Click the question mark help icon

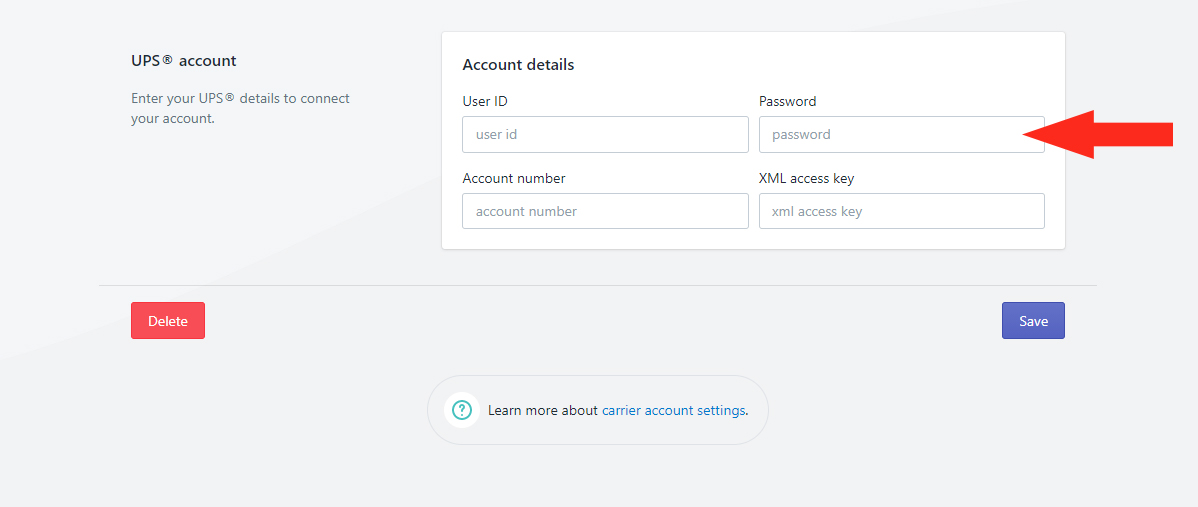pyautogui.click(x=461, y=410)
